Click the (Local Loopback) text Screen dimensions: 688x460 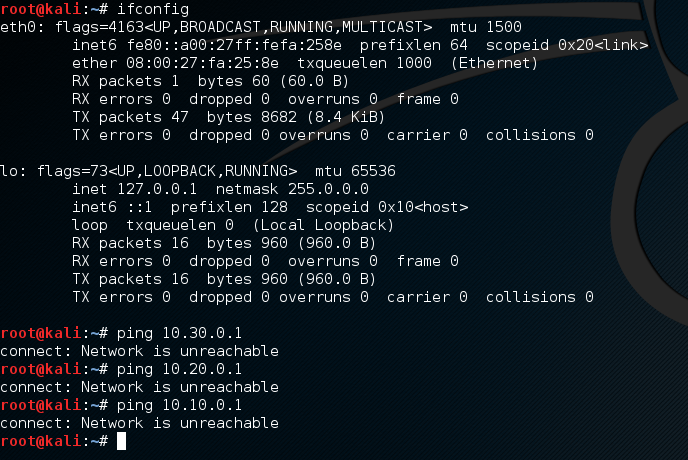(323, 225)
